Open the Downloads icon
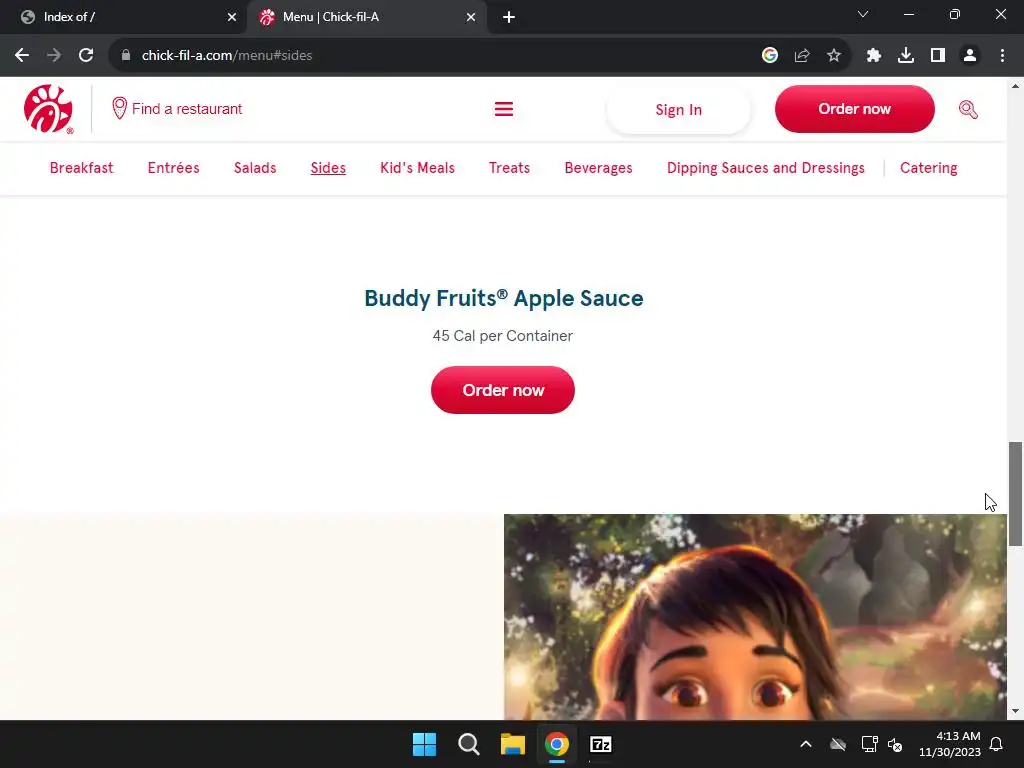Screen dimensions: 1024x768 pyautogui.click(x=906, y=56)
